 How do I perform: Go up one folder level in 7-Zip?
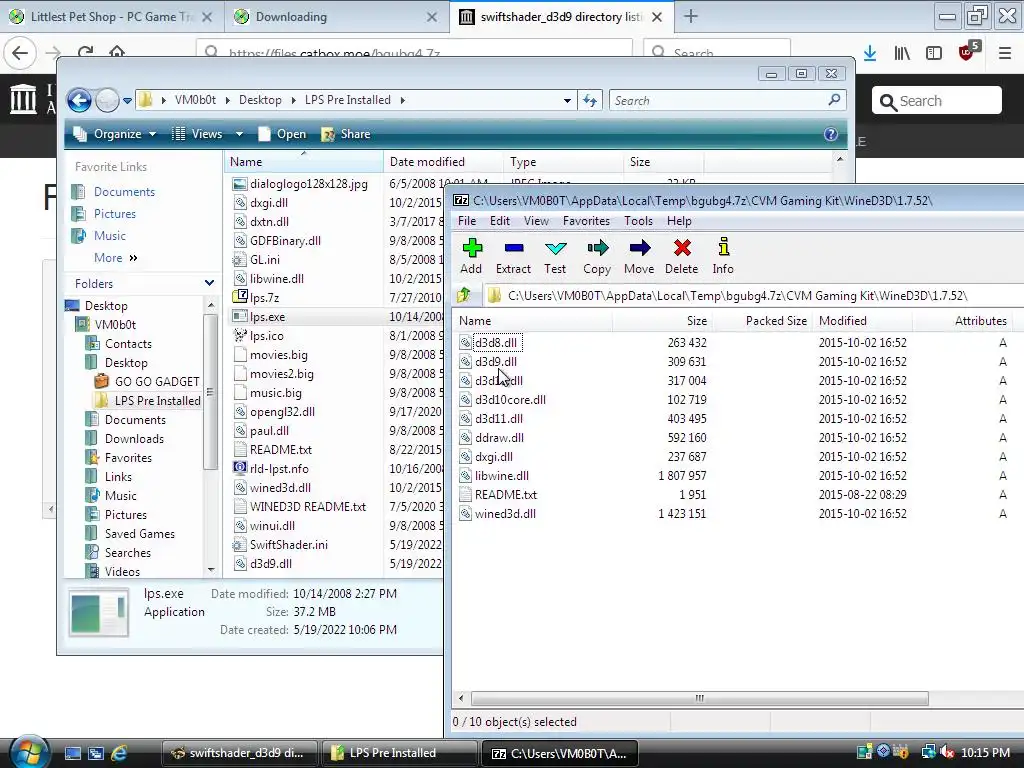[x=464, y=295]
